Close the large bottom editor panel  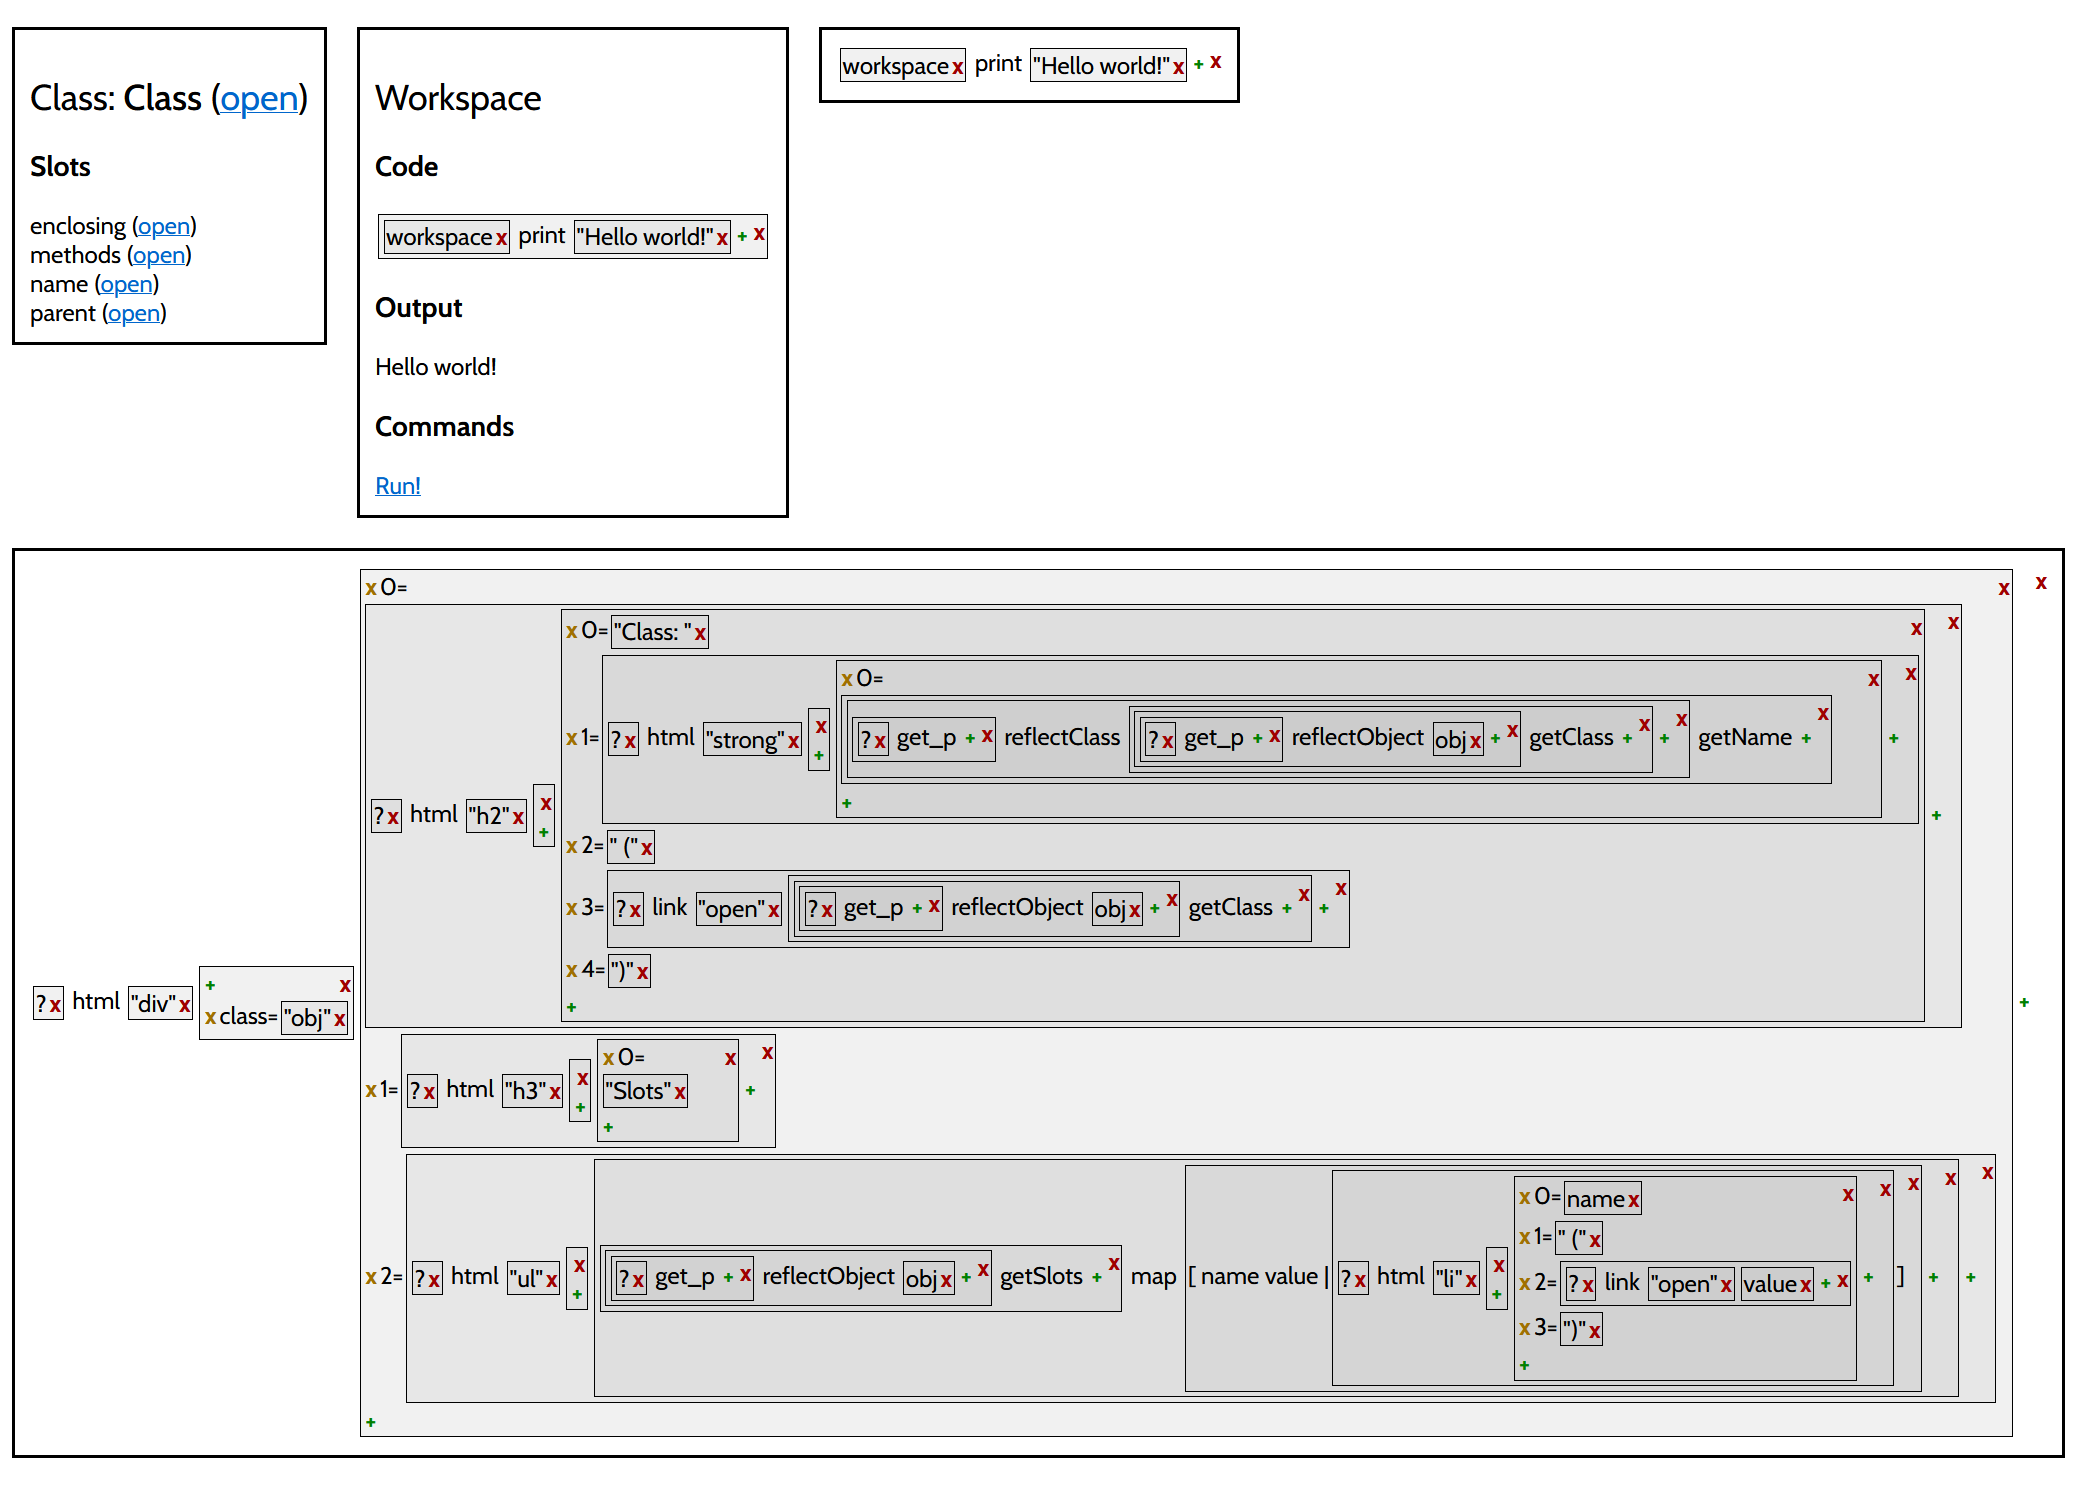pos(2040,582)
